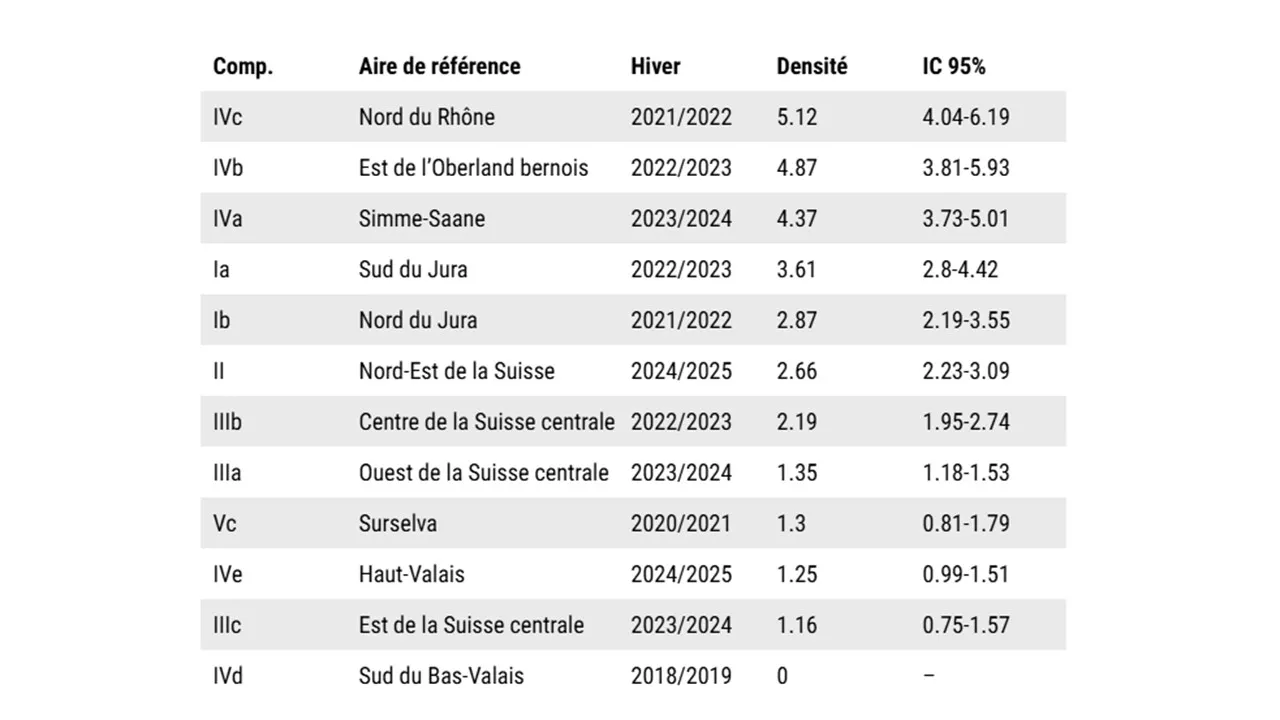
Task: Click the Nord du Jura cell
Action: tap(418, 321)
